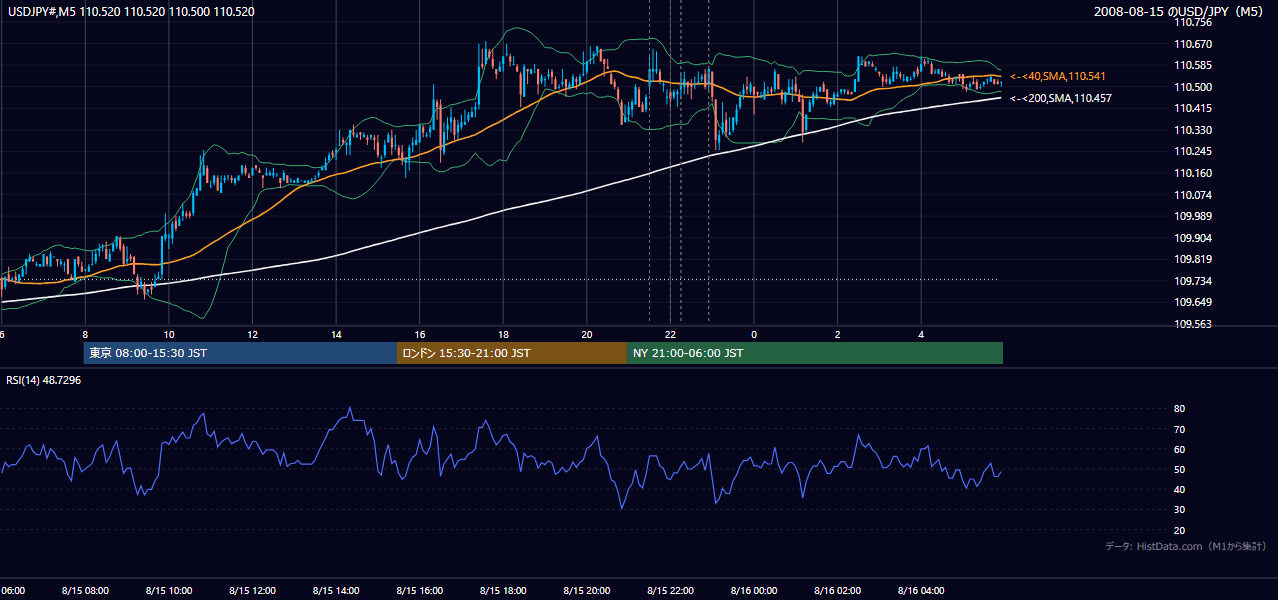1278x600 pixels.
Task: Click the 8/16 00:00 date label at bottom
Action: coord(754,590)
